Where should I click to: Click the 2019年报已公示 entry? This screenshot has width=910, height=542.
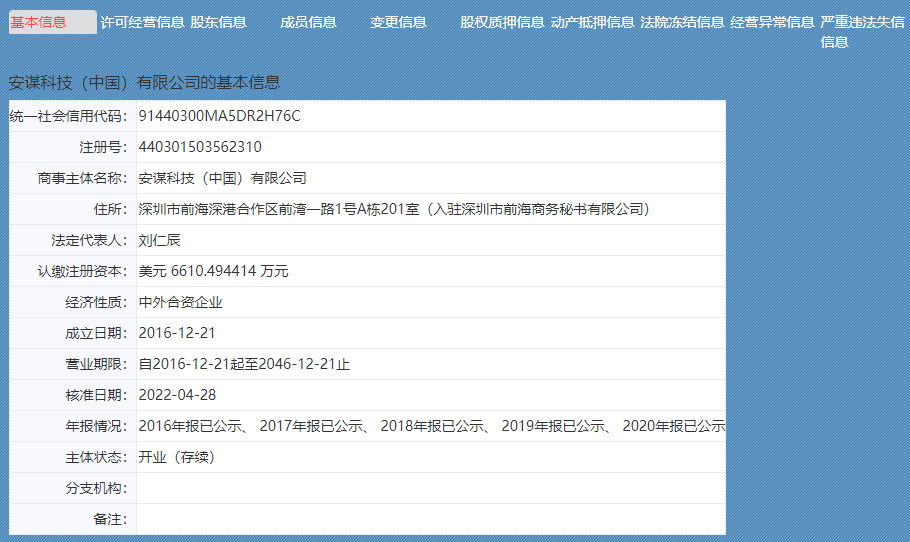coord(554,427)
